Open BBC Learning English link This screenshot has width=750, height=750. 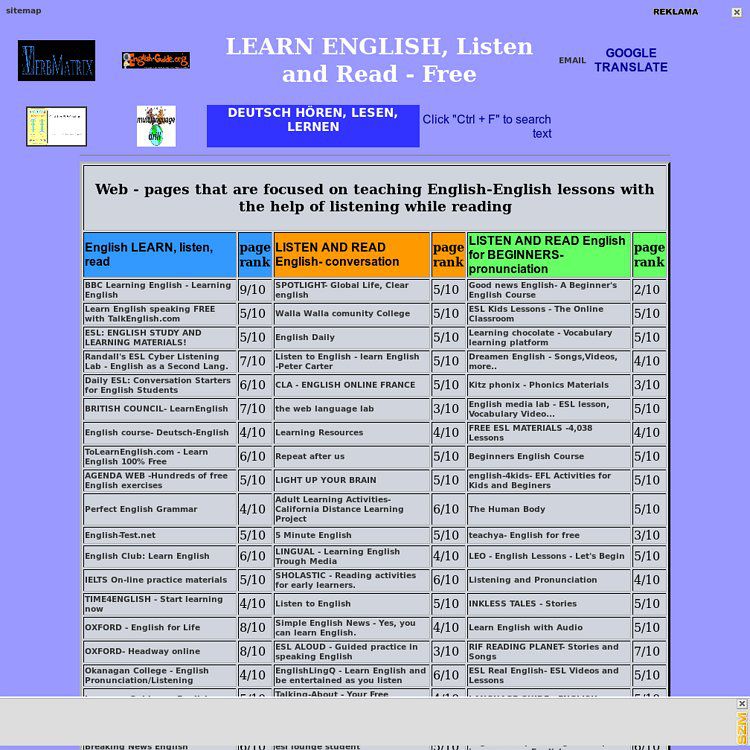click(158, 290)
